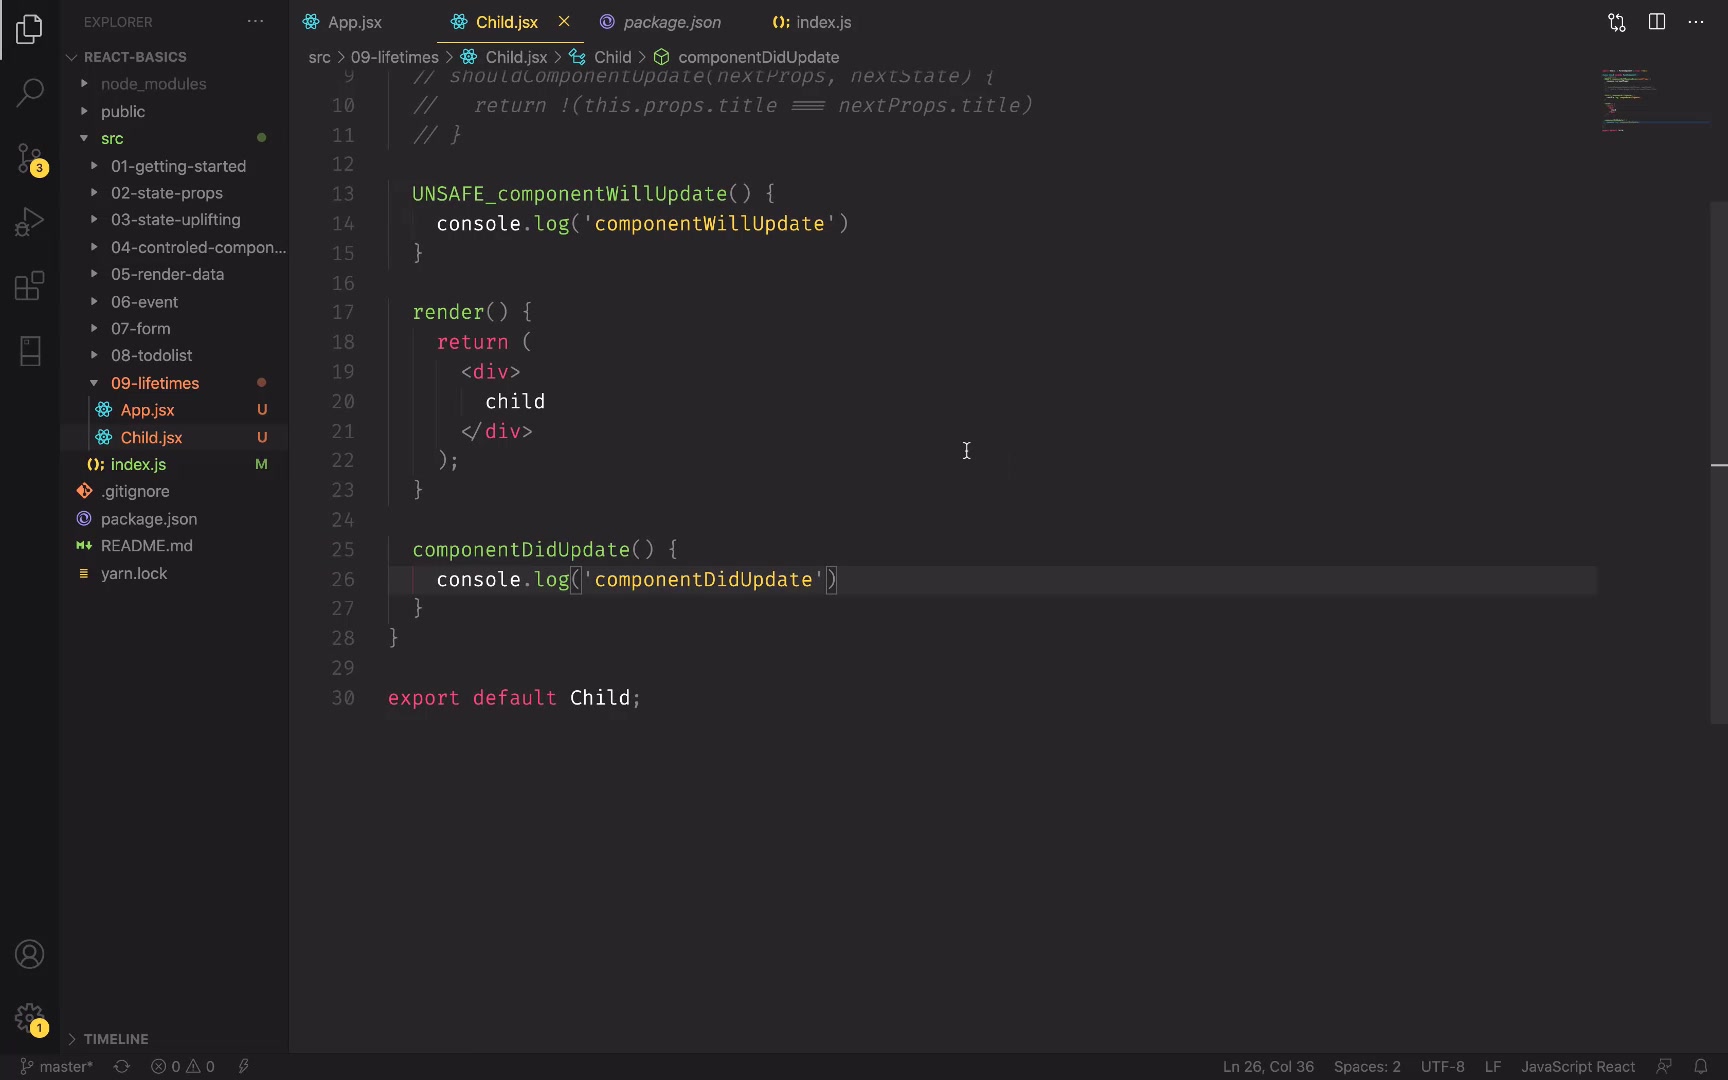Switch to the App.jsx tab
Viewport: 1728px width, 1080px height.
coord(355,22)
